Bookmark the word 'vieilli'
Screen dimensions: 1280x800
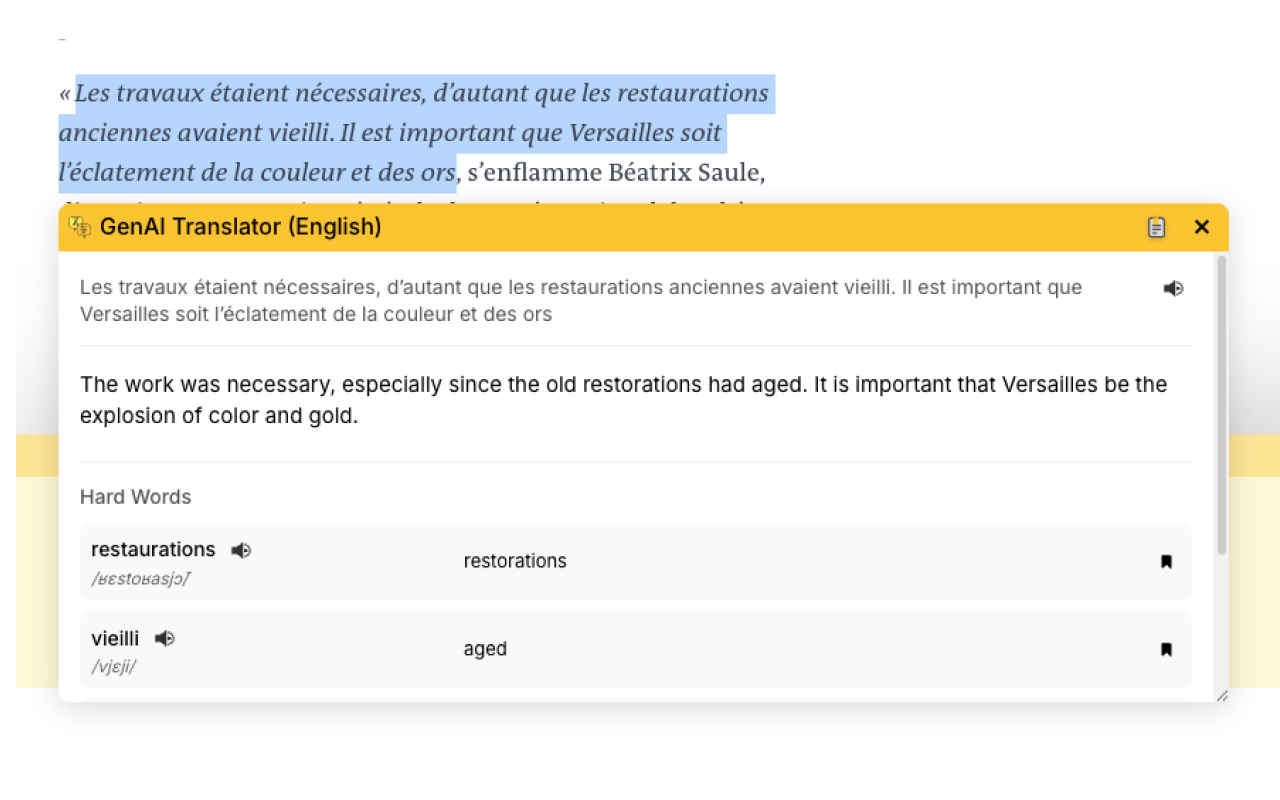1166,649
